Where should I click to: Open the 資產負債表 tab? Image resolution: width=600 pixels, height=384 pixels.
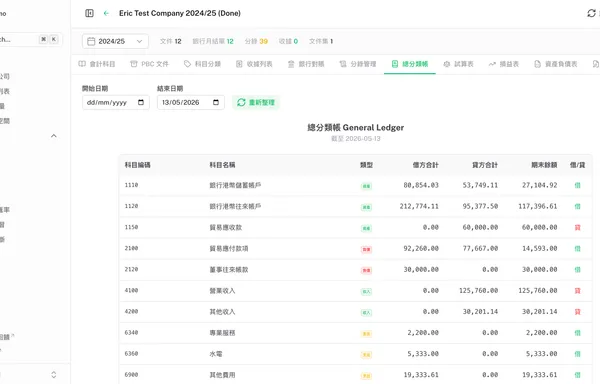[x=556, y=64]
